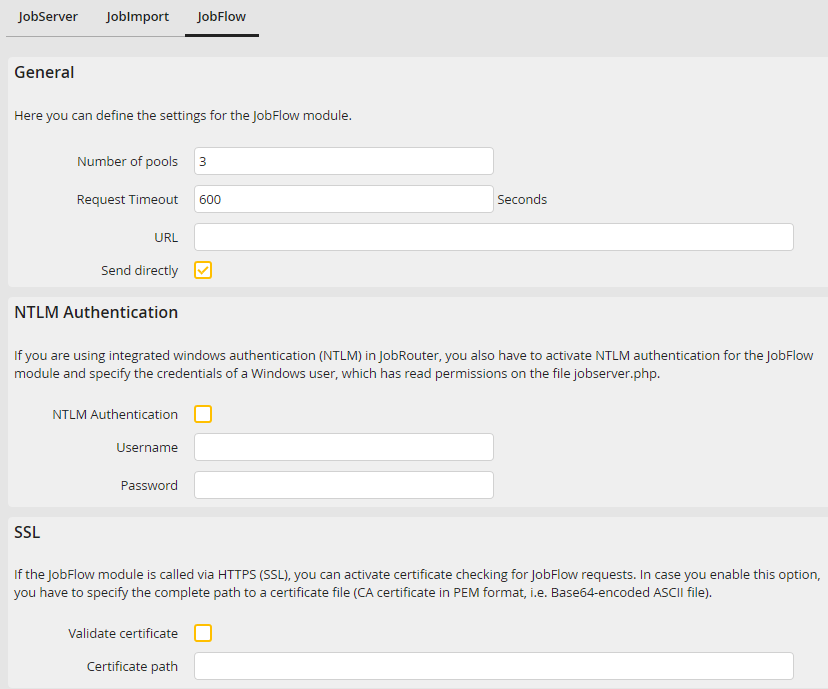The height and width of the screenshot is (689, 828).
Task: Enable the NTLM Authentication checkbox
Action: click(x=203, y=414)
